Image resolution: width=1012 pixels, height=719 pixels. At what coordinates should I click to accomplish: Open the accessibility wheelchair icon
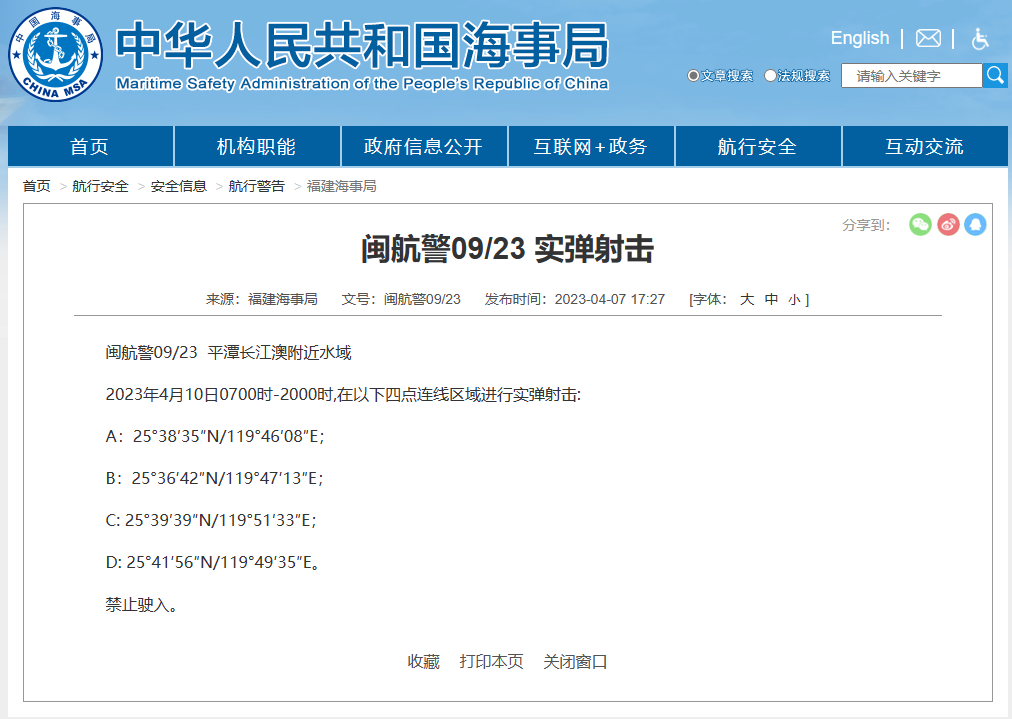pos(980,39)
